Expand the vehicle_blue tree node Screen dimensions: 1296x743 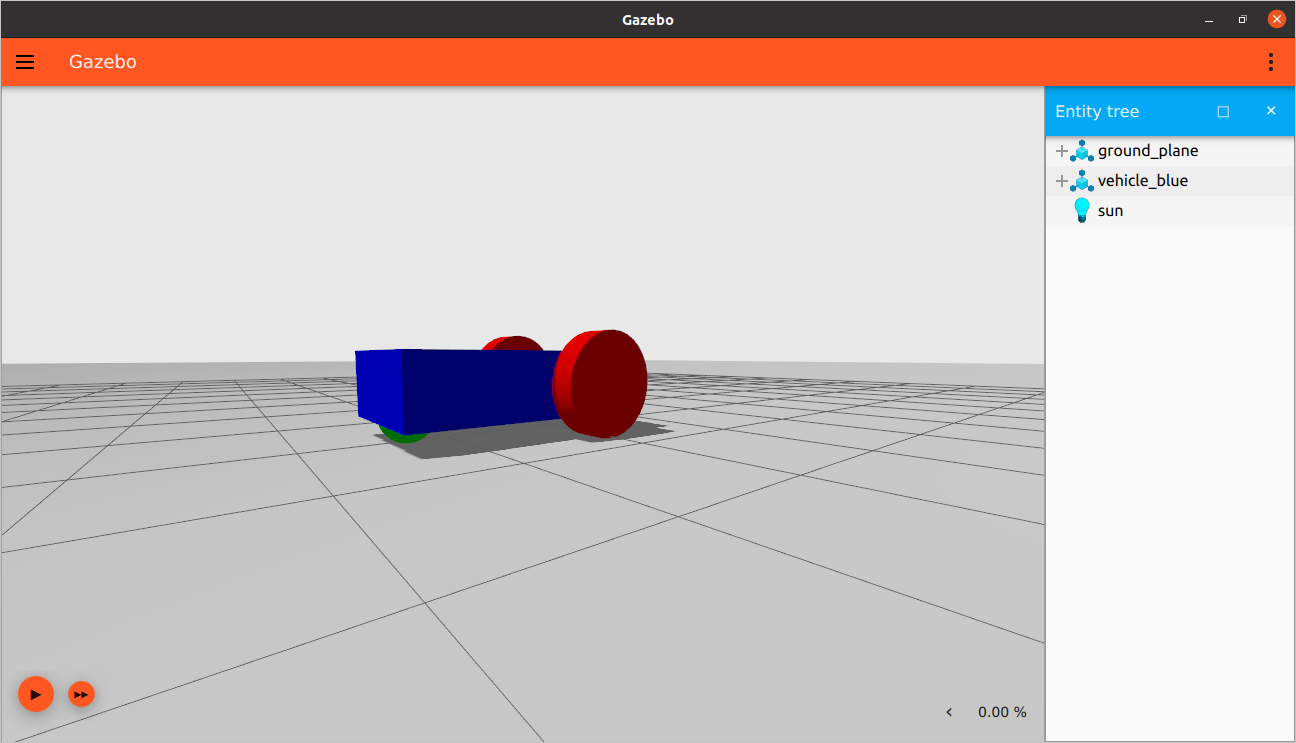(x=1062, y=181)
